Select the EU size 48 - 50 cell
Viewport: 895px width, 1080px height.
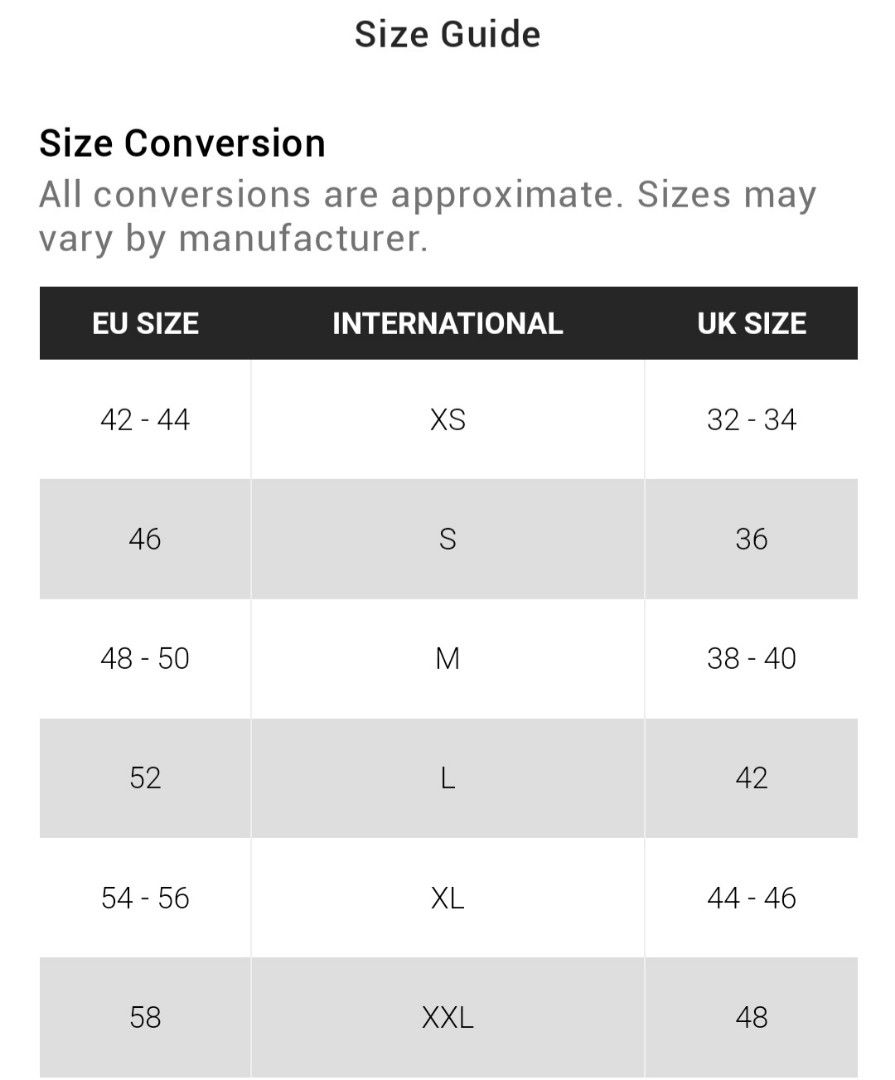click(145, 659)
